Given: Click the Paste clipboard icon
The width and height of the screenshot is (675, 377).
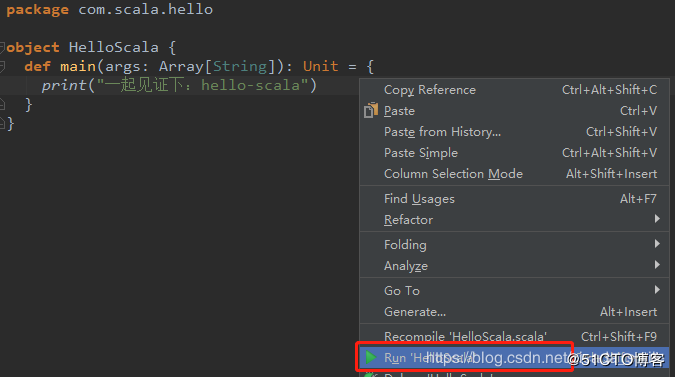Looking at the screenshot, I should coord(371,111).
